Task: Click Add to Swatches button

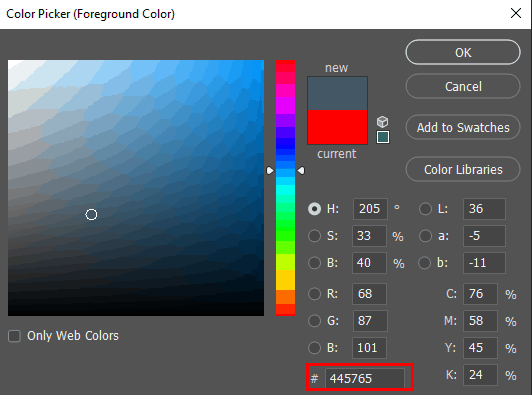Action: coord(463,127)
